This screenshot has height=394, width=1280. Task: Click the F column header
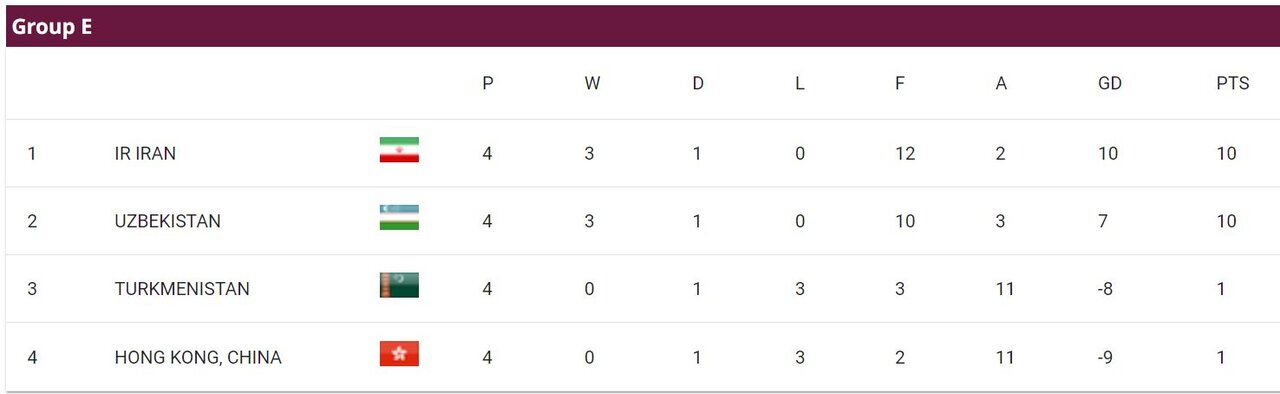(x=900, y=84)
